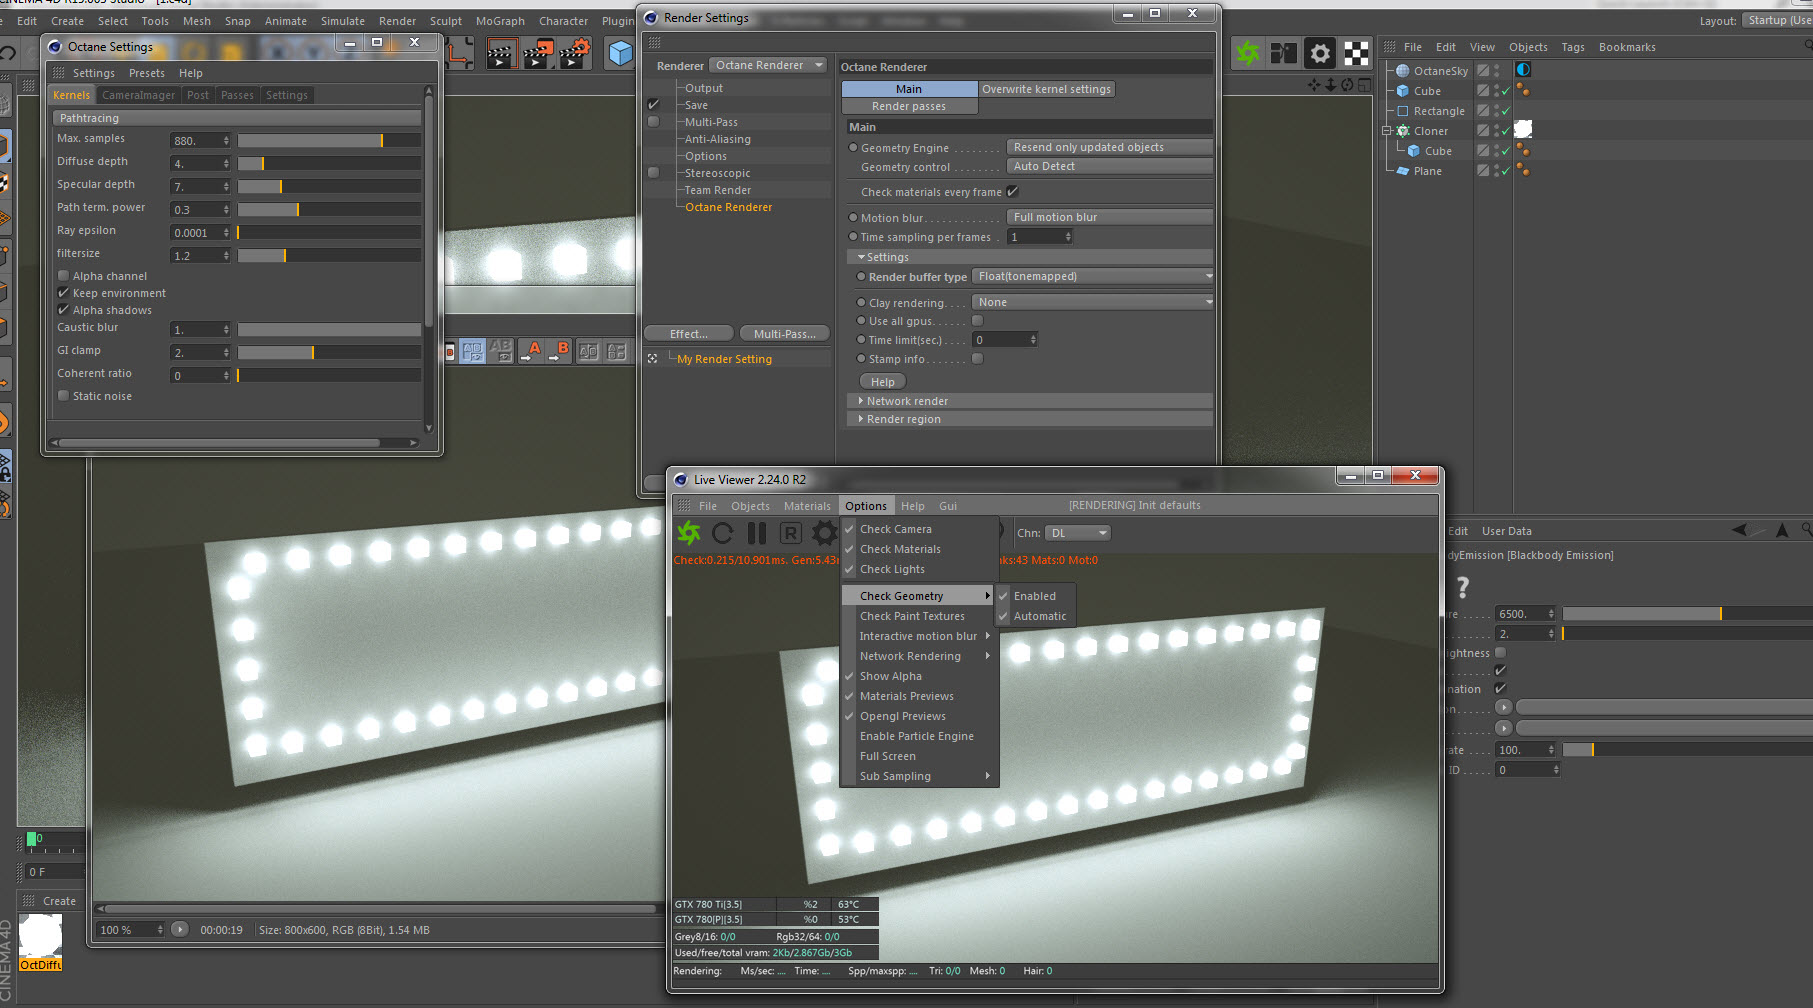Click the Set as B compare icon

coord(560,351)
